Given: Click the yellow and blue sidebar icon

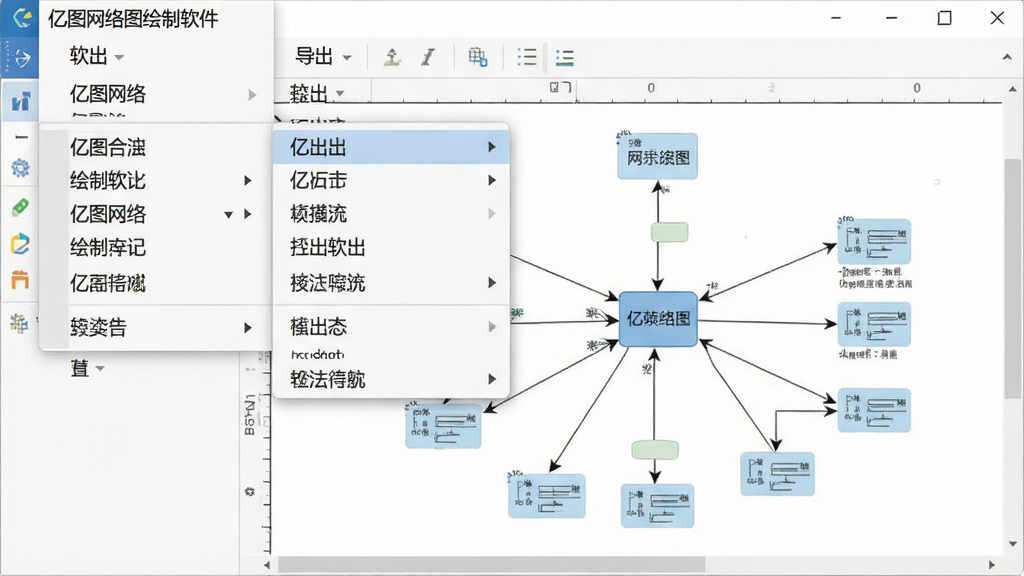Looking at the screenshot, I should click(20, 244).
